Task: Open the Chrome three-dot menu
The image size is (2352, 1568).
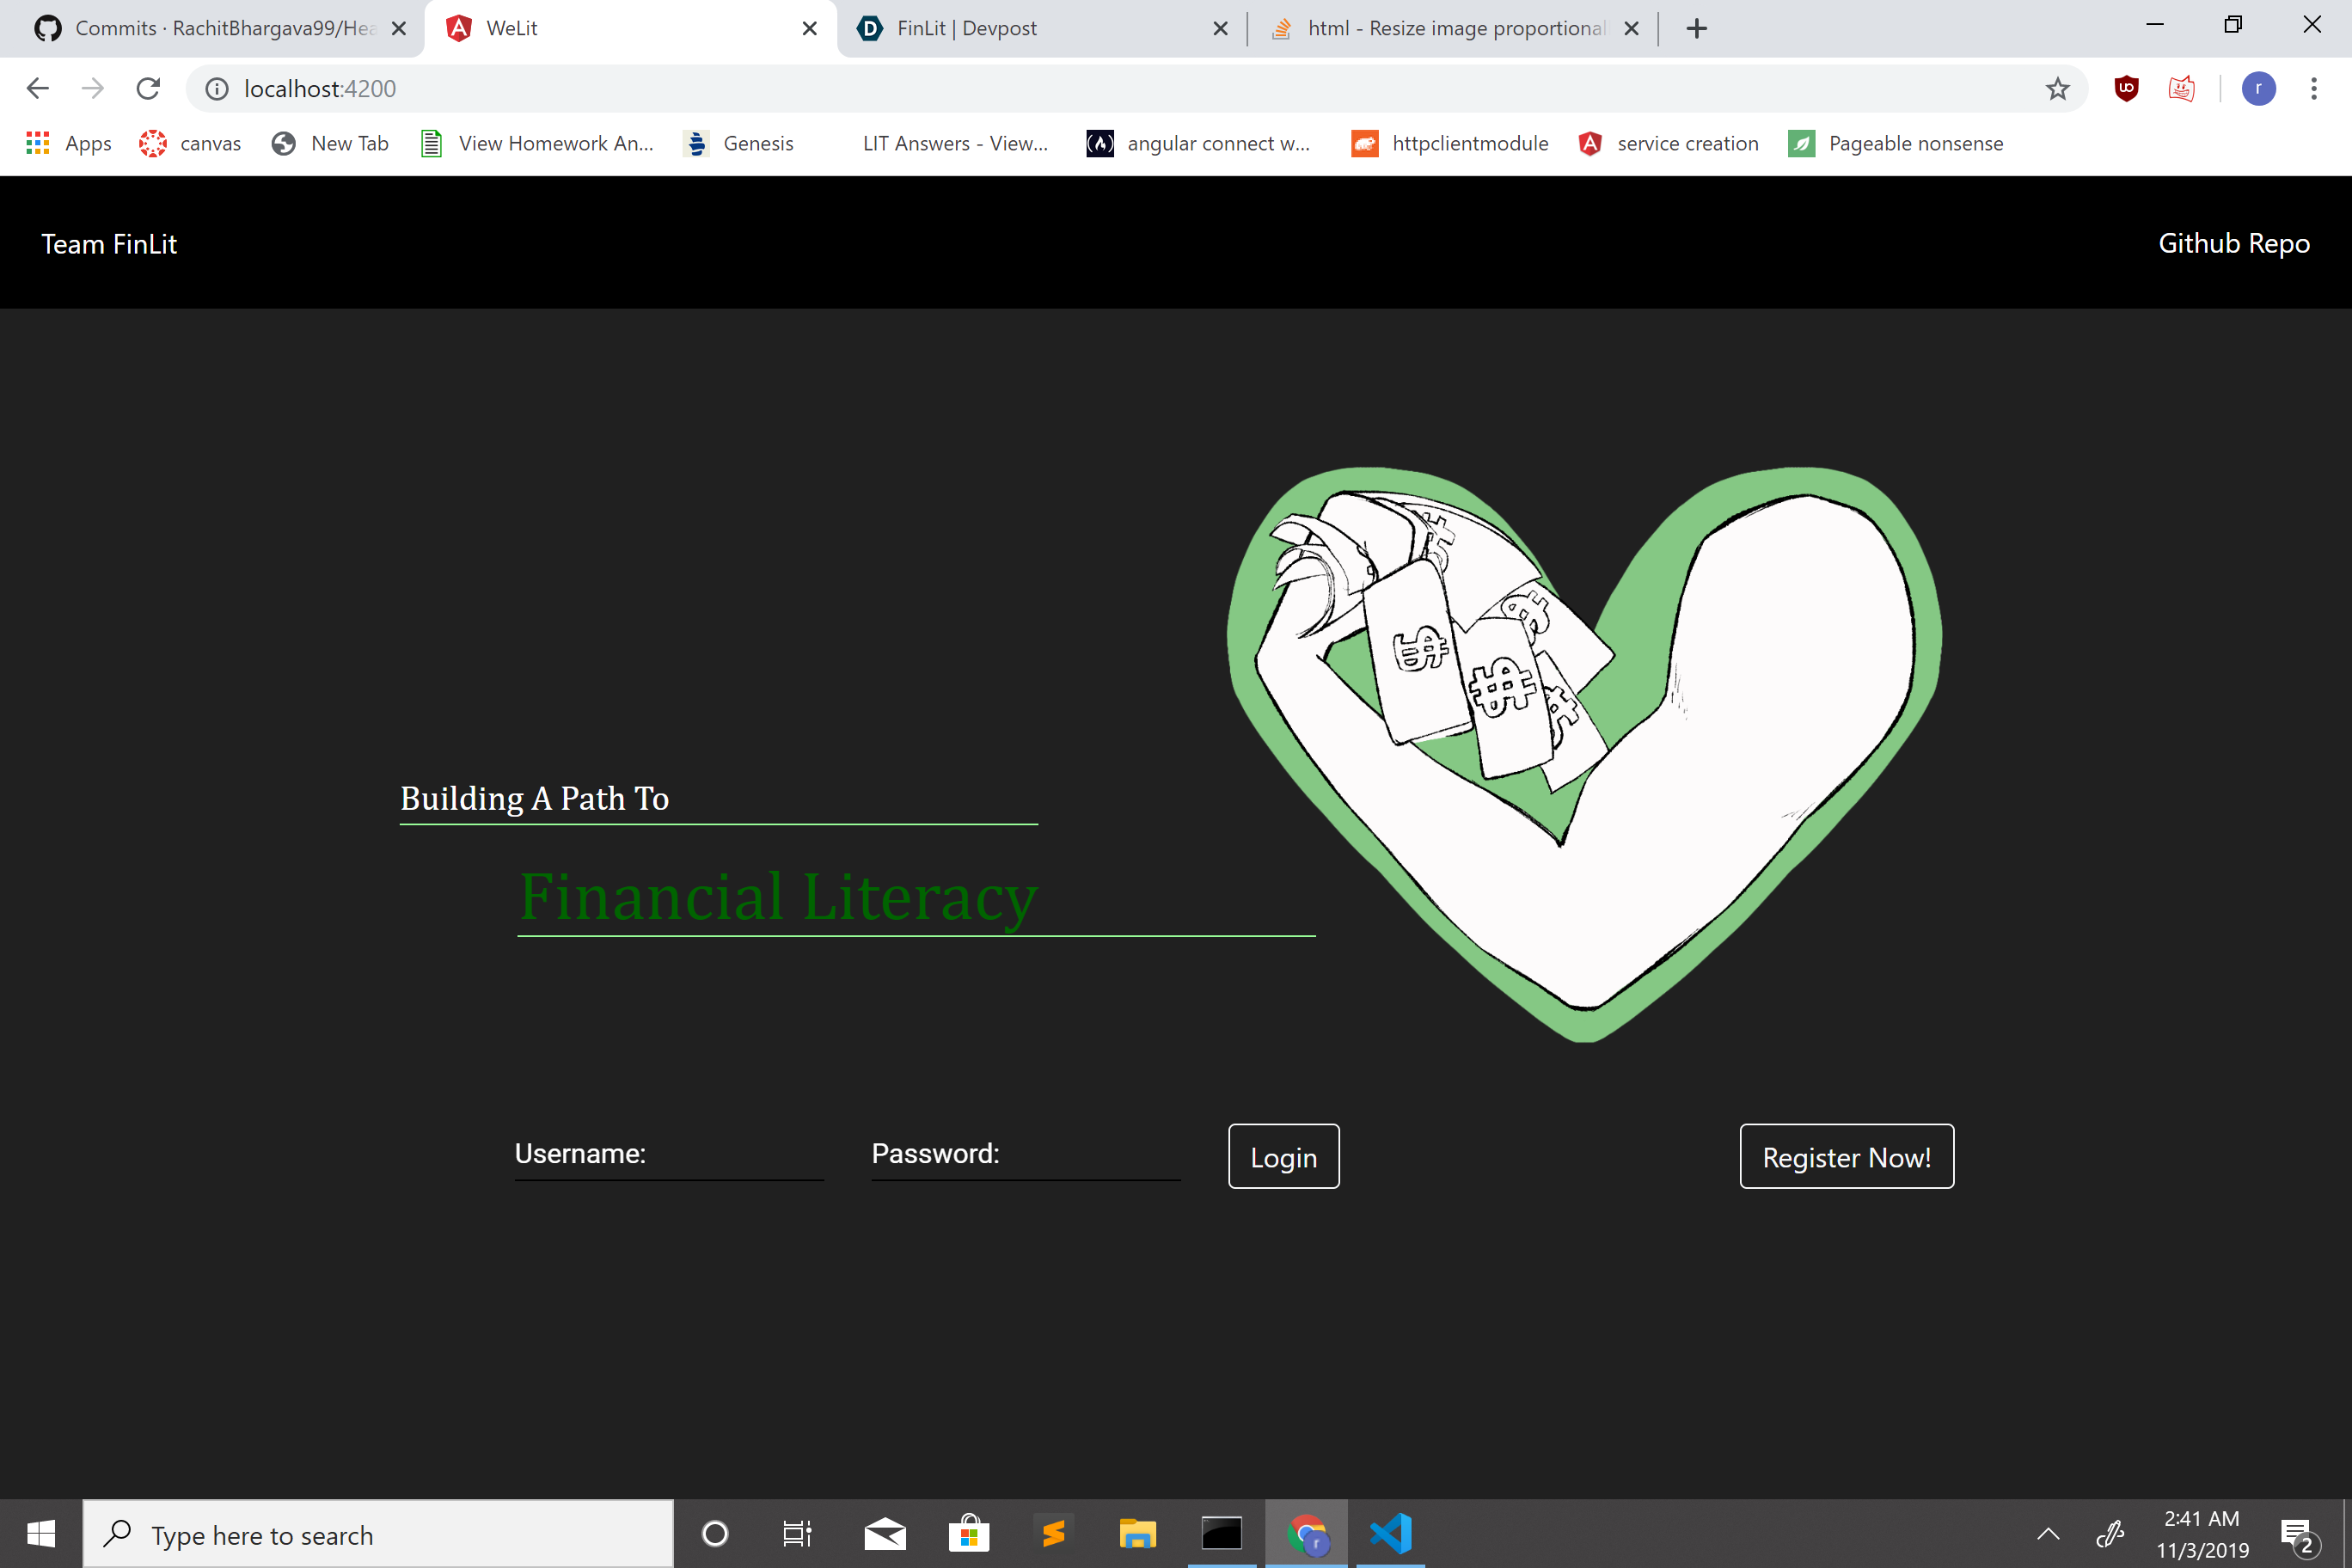Action: point(2313,89)
